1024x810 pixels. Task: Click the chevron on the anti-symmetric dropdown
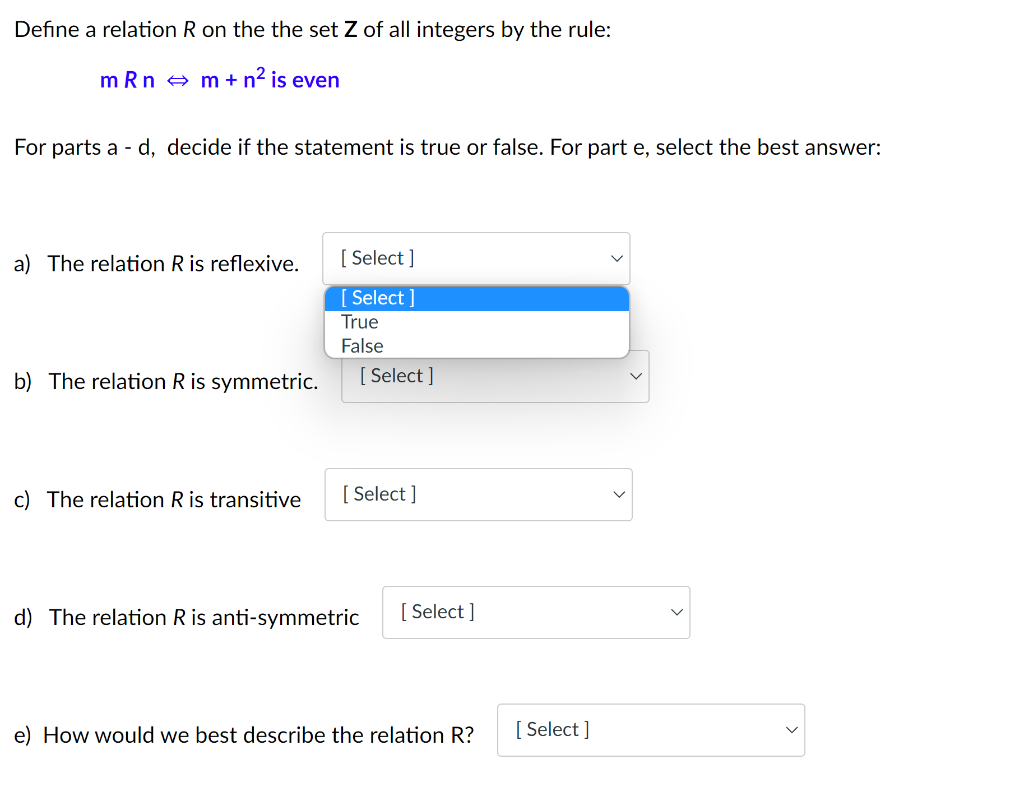tap(676, 612)
